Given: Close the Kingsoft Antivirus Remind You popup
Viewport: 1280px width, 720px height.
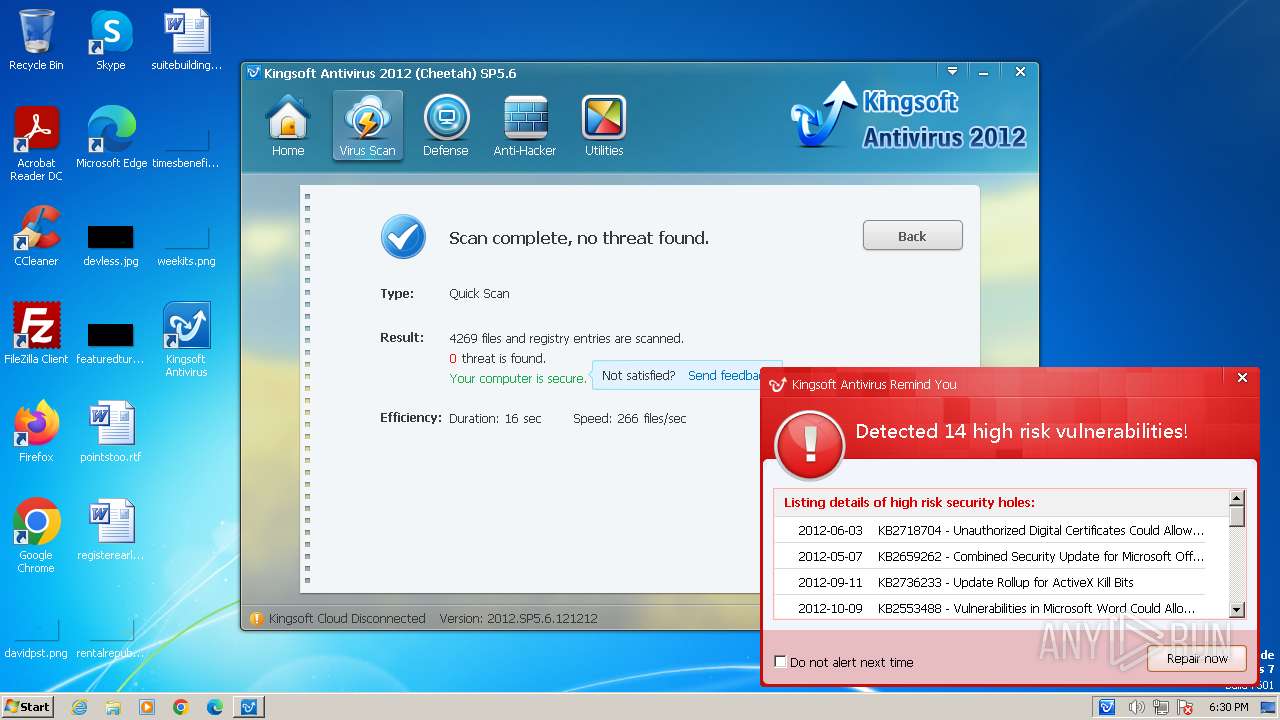Looking at the screenshot, I should pyautogui.click(x=1242, y=378).
